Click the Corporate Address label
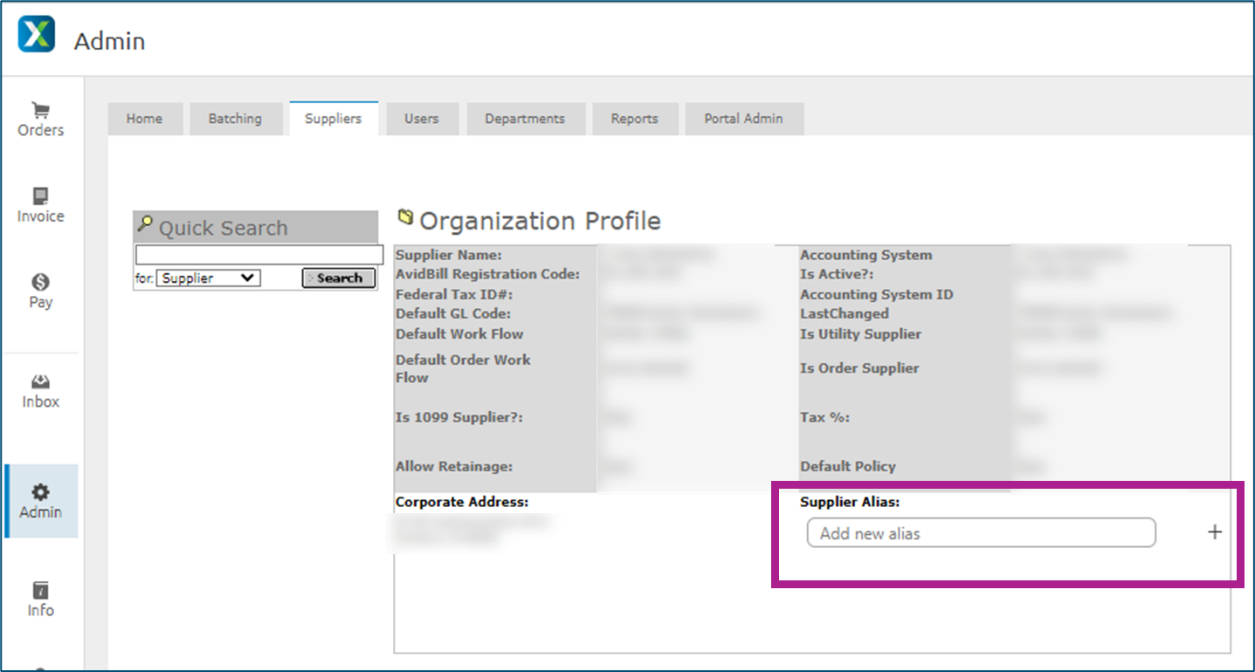Image resolution: width=1255 pixels, height=672 pixels. [x=462, y=502]
